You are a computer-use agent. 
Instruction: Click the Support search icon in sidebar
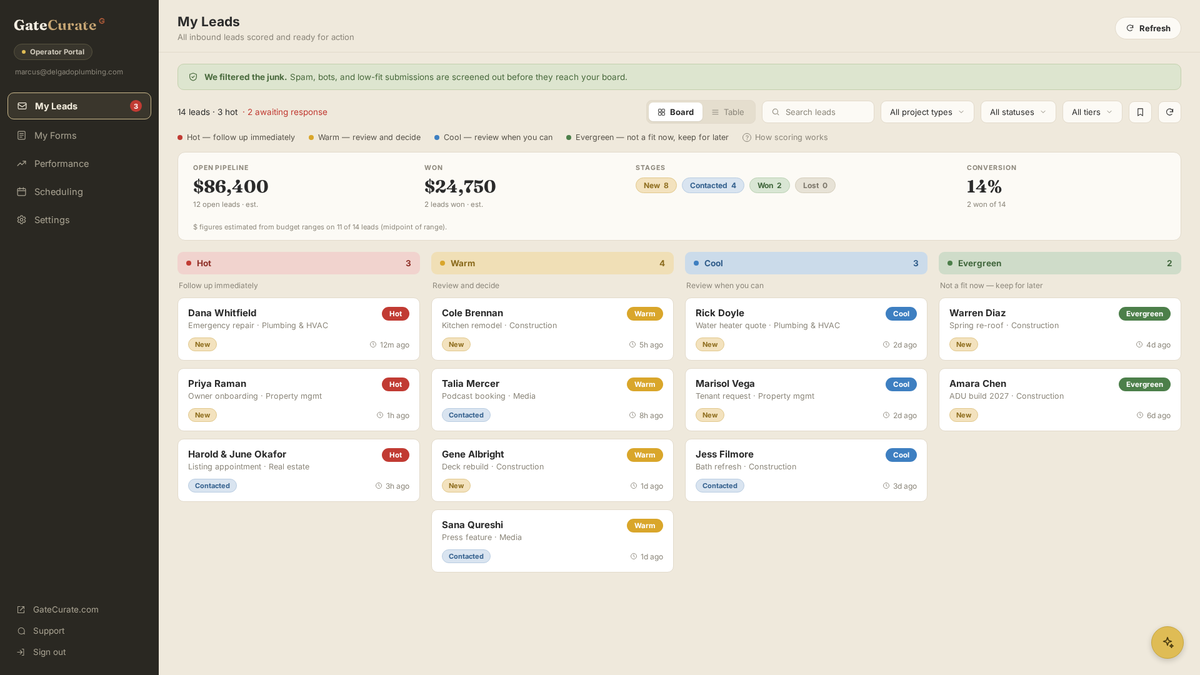tap(22, 631)
